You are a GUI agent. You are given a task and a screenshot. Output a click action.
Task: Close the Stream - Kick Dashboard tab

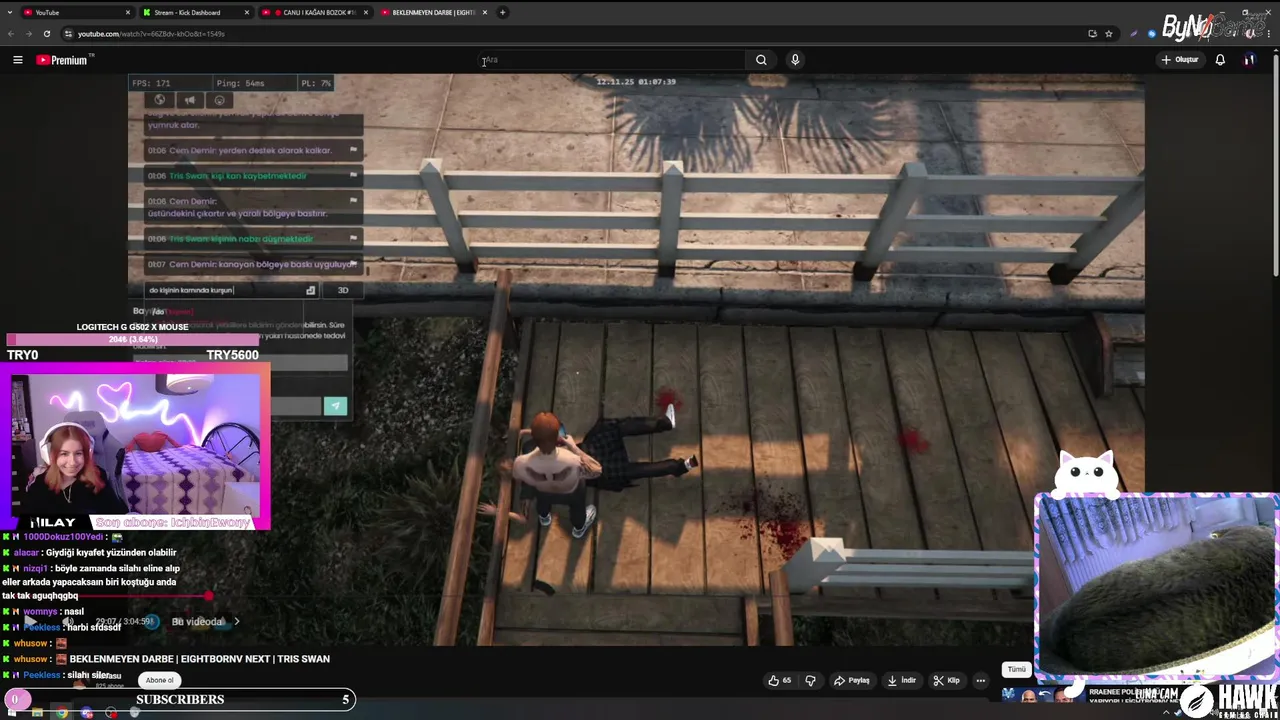pyautogui.click(x=246, y=12)
